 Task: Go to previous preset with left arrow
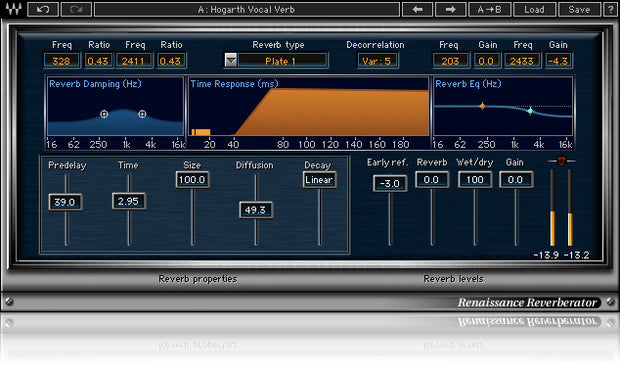pyautogui.click(x=418, y=9)
